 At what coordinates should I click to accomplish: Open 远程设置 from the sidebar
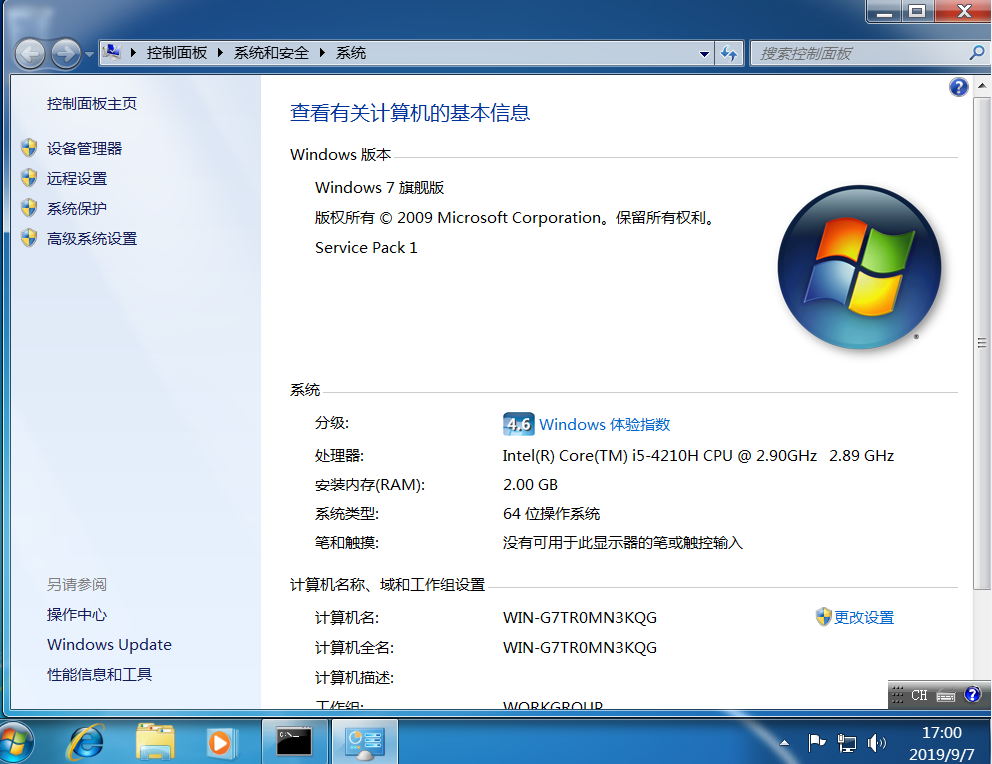(77, 179)
